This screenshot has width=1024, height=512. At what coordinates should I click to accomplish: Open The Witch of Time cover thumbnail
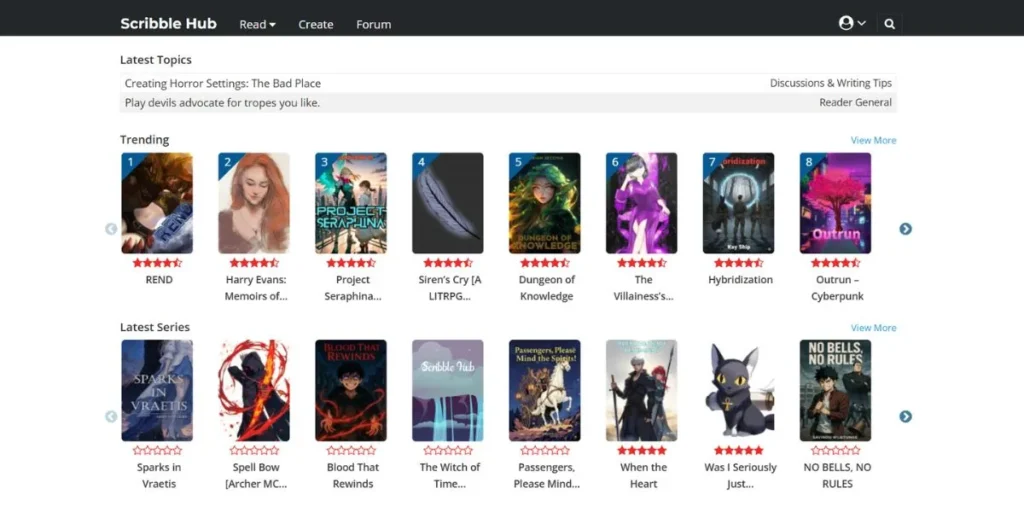click(448, 391)
